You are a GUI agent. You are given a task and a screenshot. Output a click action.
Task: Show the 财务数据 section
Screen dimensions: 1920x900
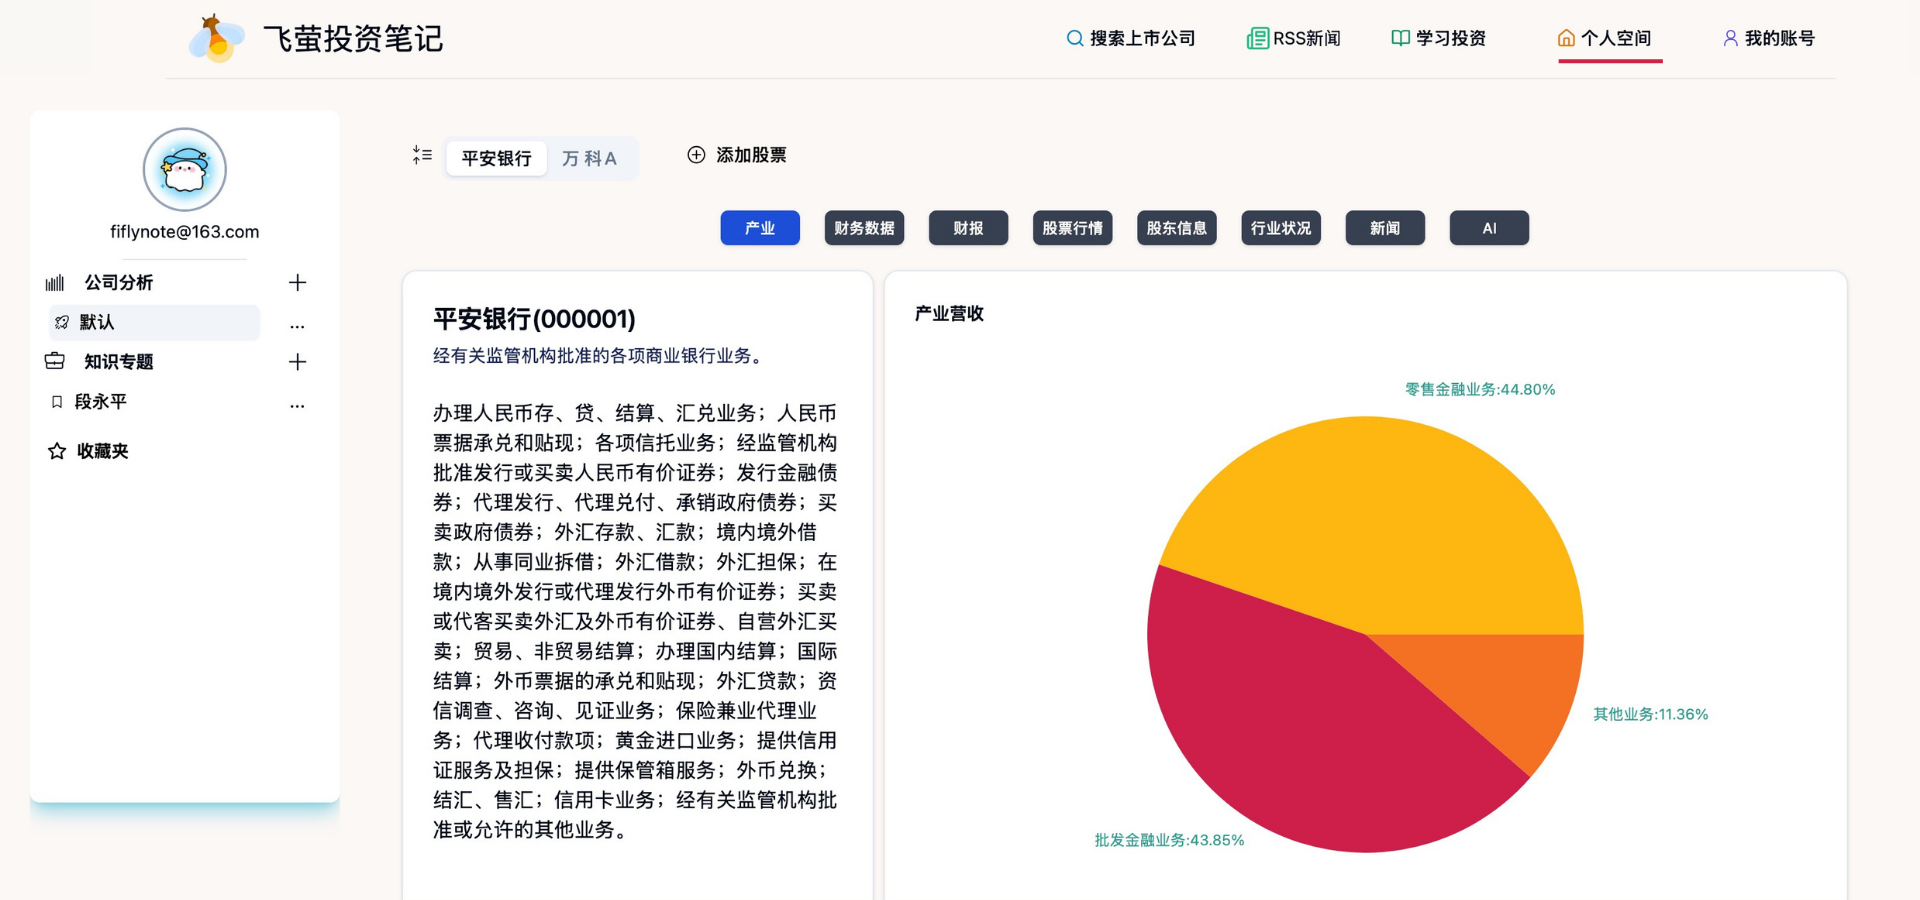pyautogui.click(x=864, y=228)
